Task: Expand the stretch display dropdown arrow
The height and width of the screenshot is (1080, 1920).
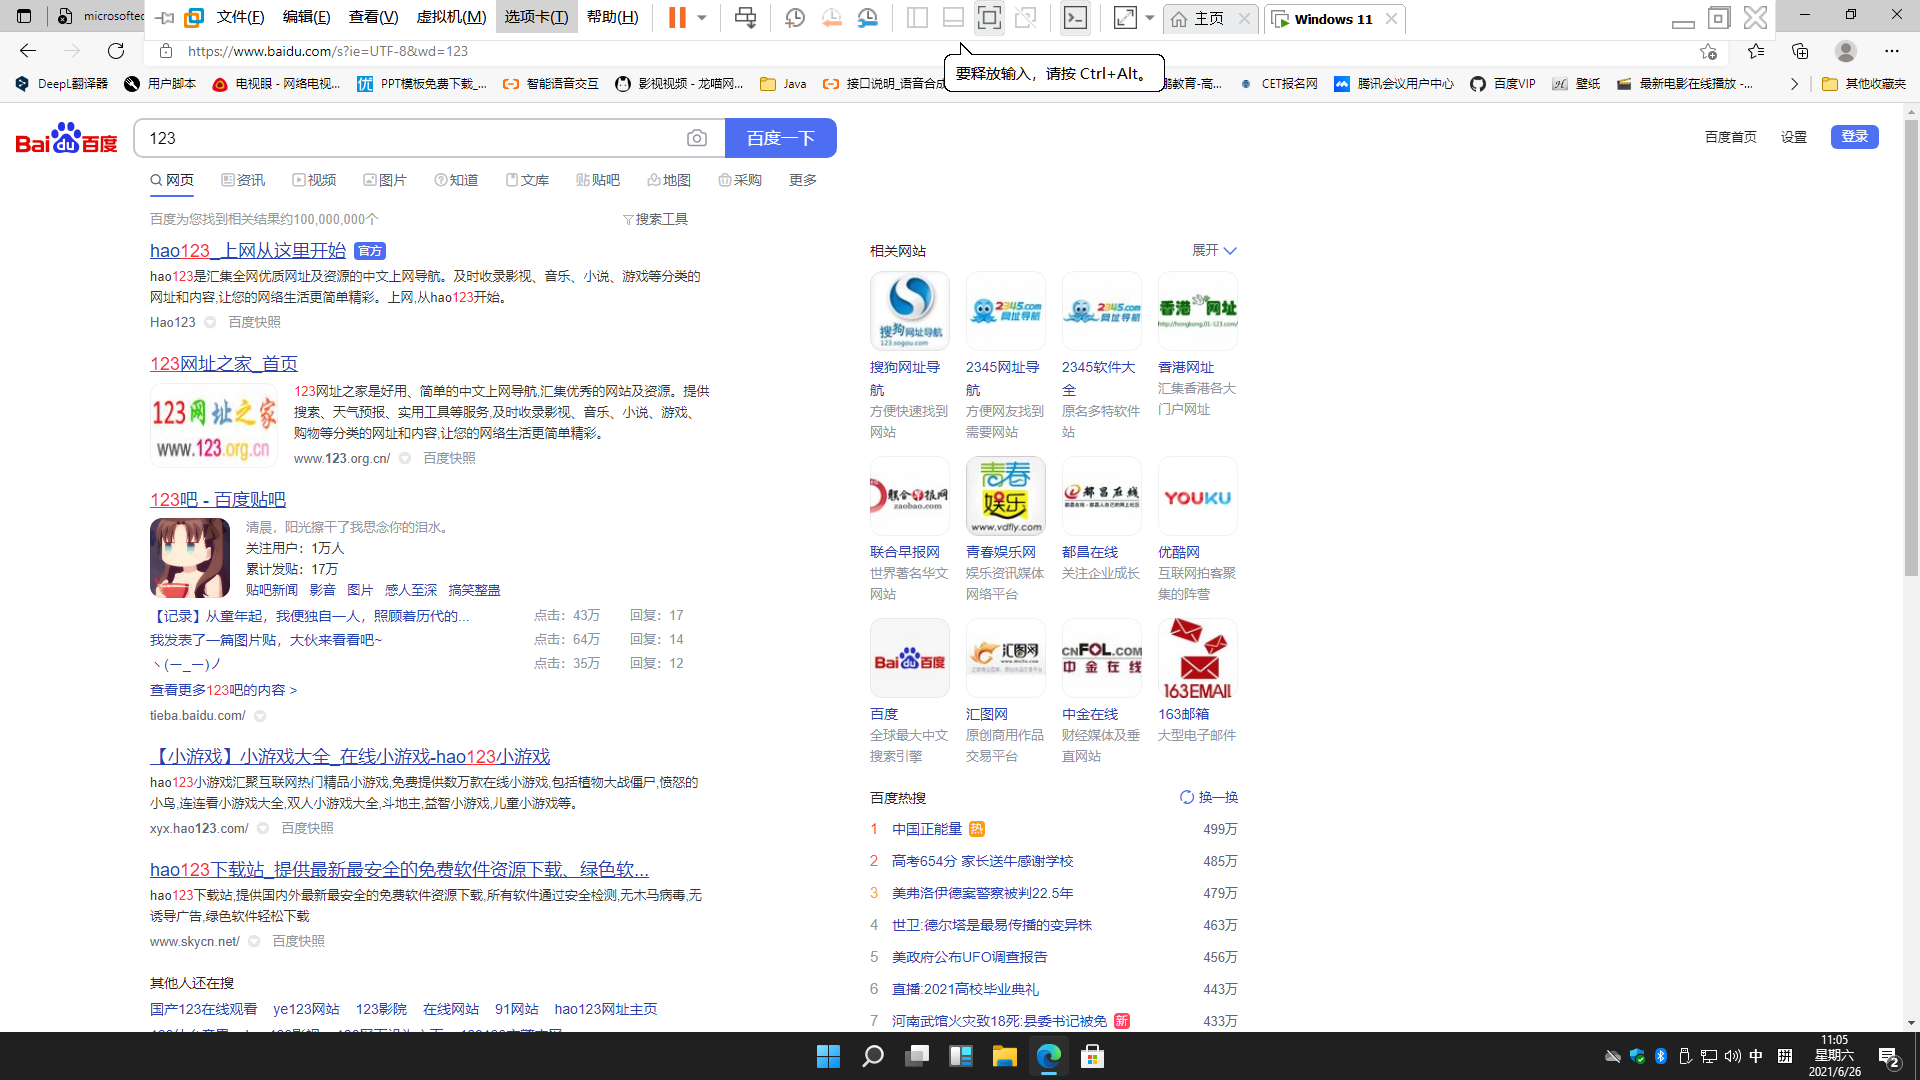Action: [x=1150, y=18]
